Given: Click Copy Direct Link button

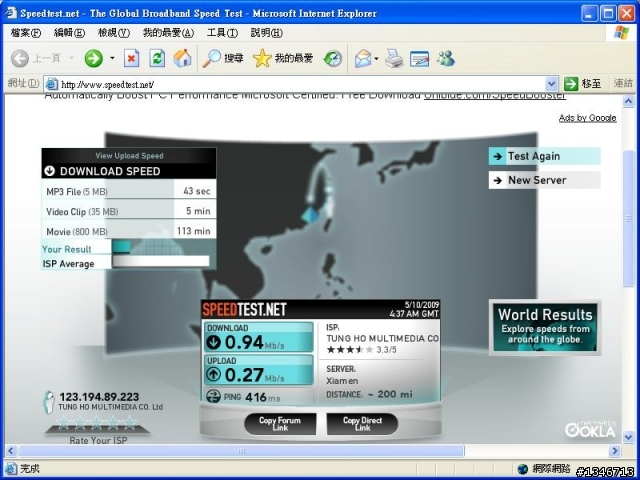Looking at the screenshot, I should tap(362, 424).
